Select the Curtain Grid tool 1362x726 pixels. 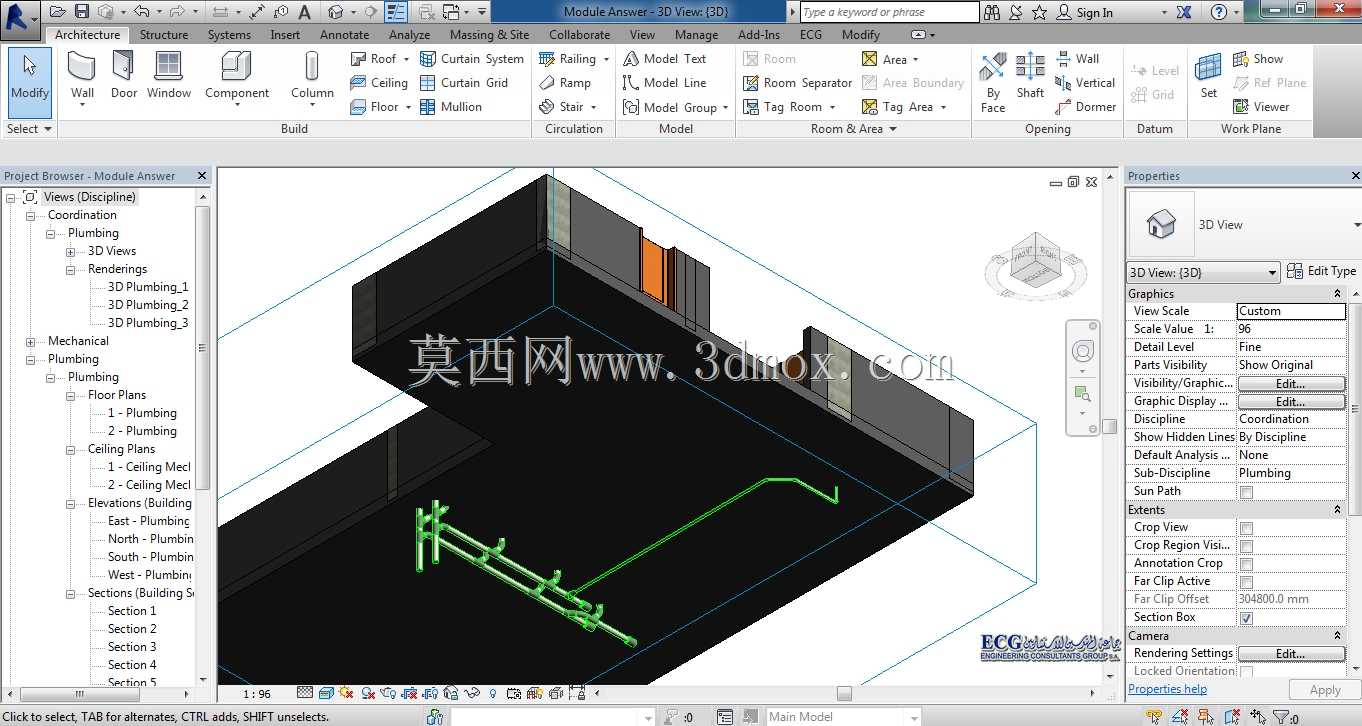point(464,83)
